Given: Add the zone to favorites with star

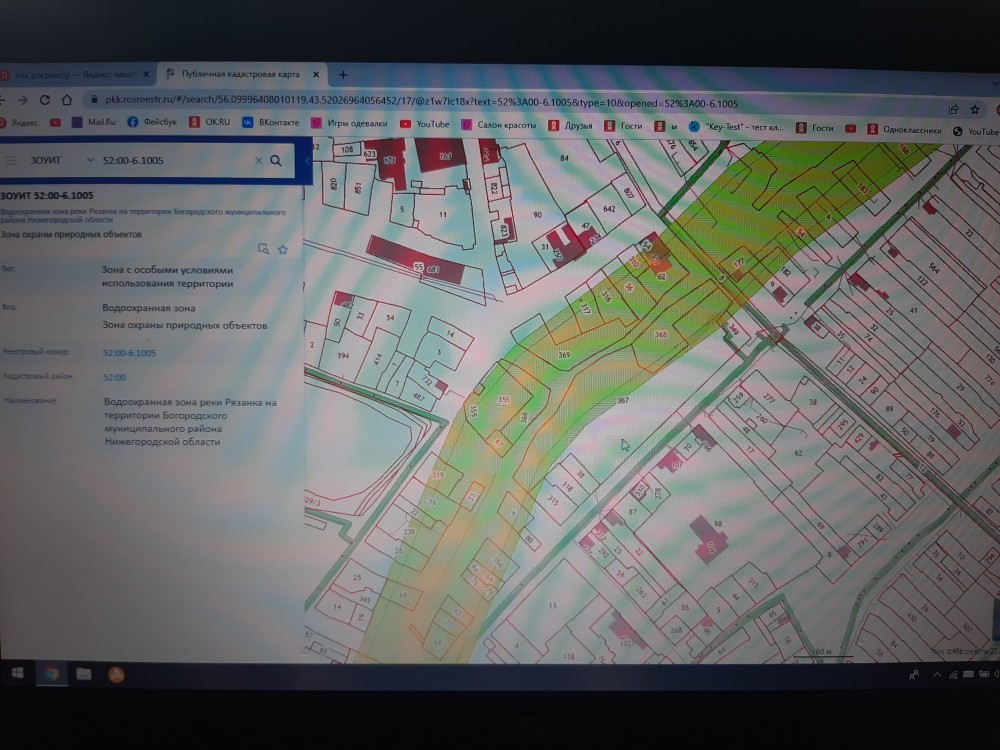Looking at the screenshot, I should click(x=282, y=249).
